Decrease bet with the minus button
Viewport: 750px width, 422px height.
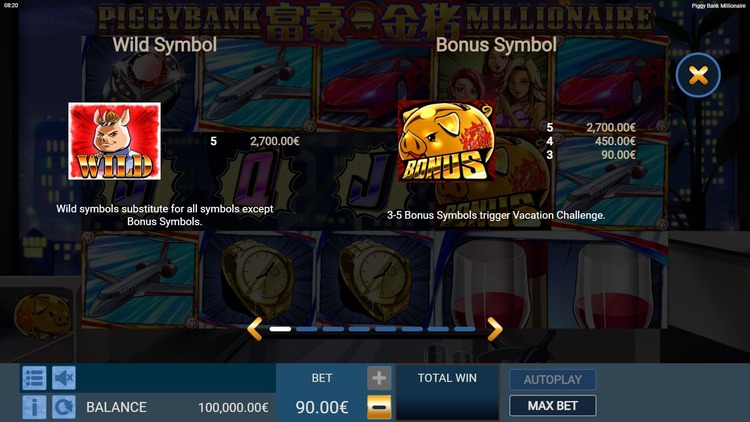(379, 407)
